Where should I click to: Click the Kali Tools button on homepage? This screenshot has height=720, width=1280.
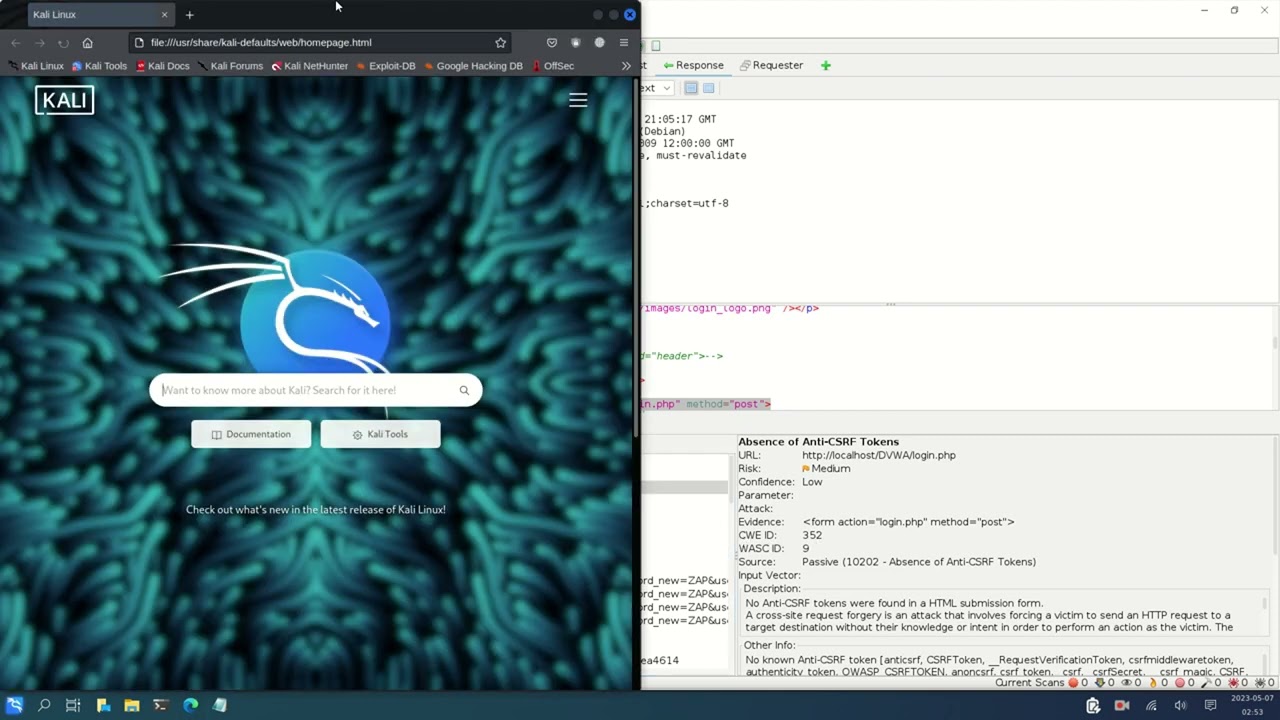pyautogui.click(x=380, y=434)
